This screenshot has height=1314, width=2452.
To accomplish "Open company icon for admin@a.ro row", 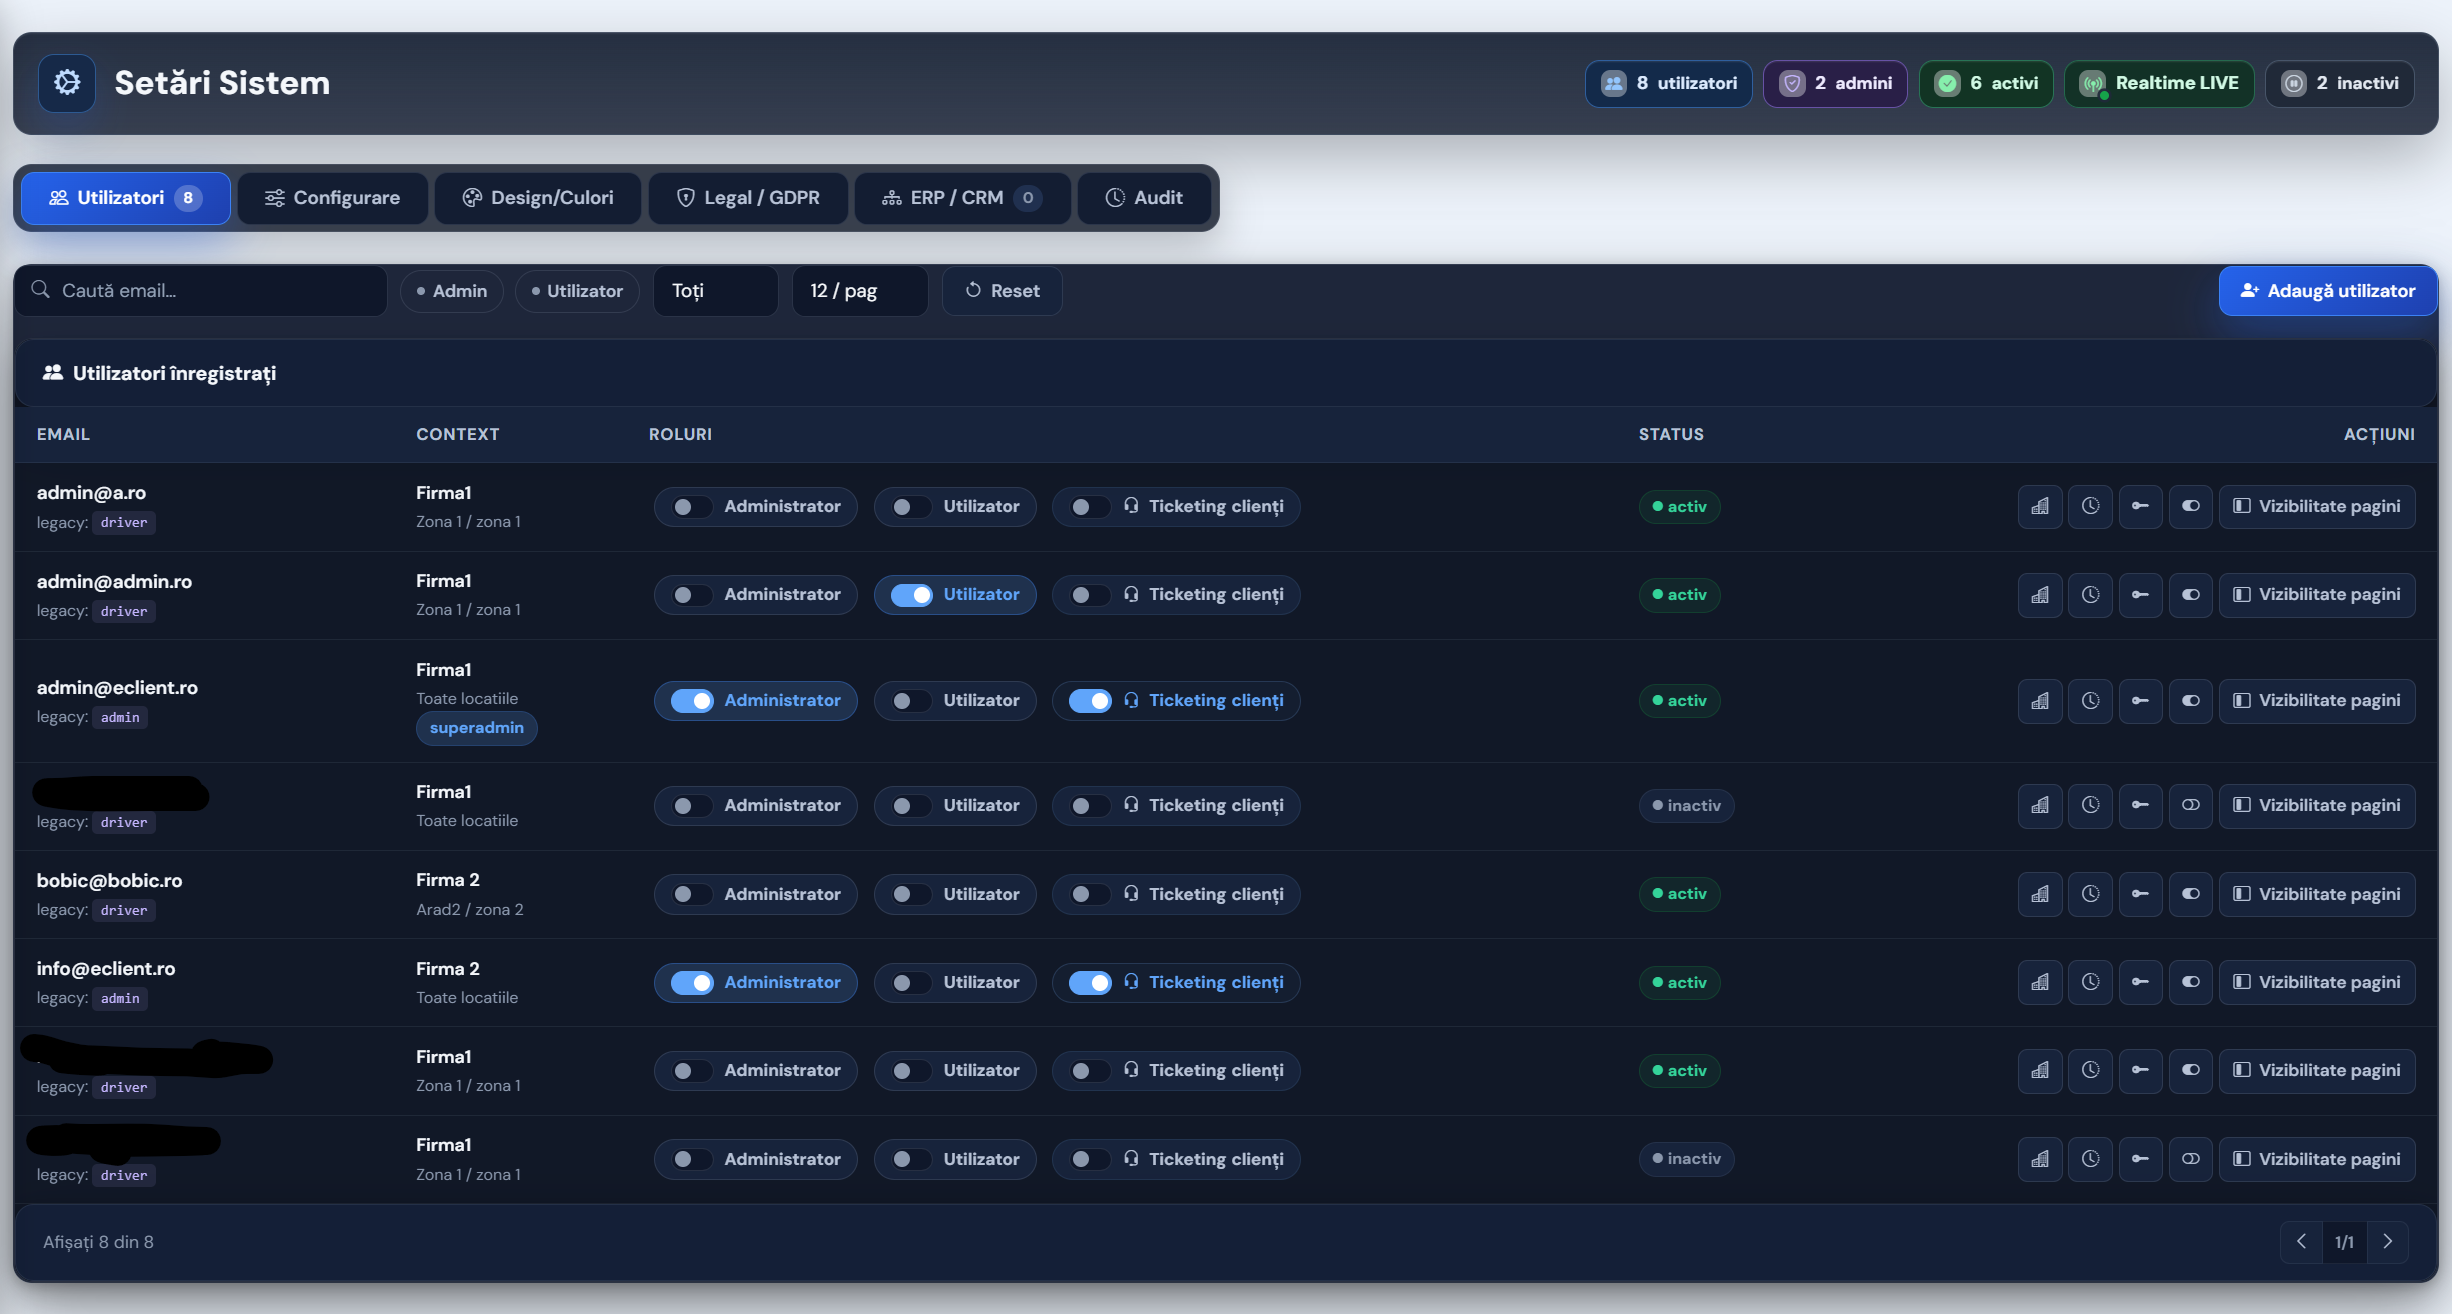I will click(x=2040, y=506).
